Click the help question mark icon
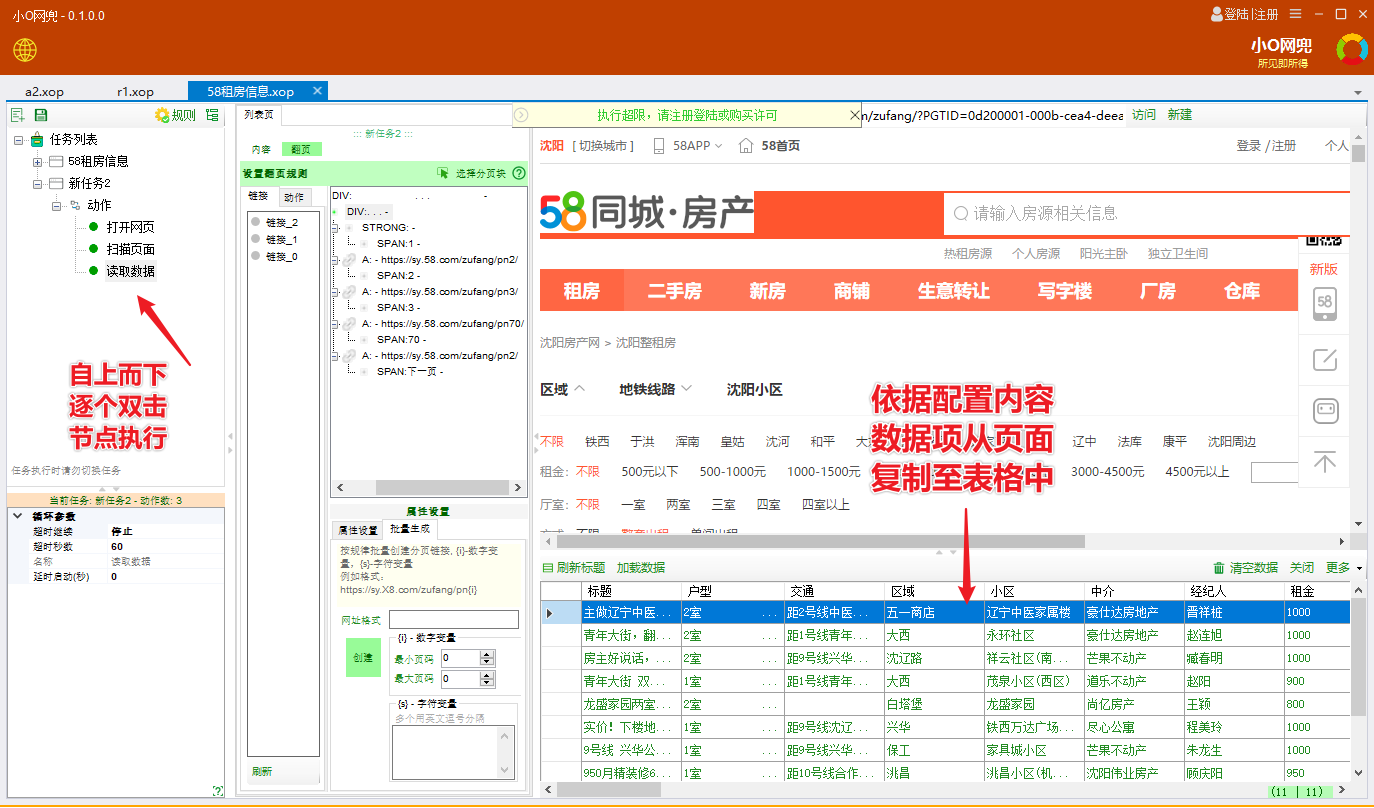Viewport: 1374px width, 808px height. pyautogui.click(x=519, y=173)
